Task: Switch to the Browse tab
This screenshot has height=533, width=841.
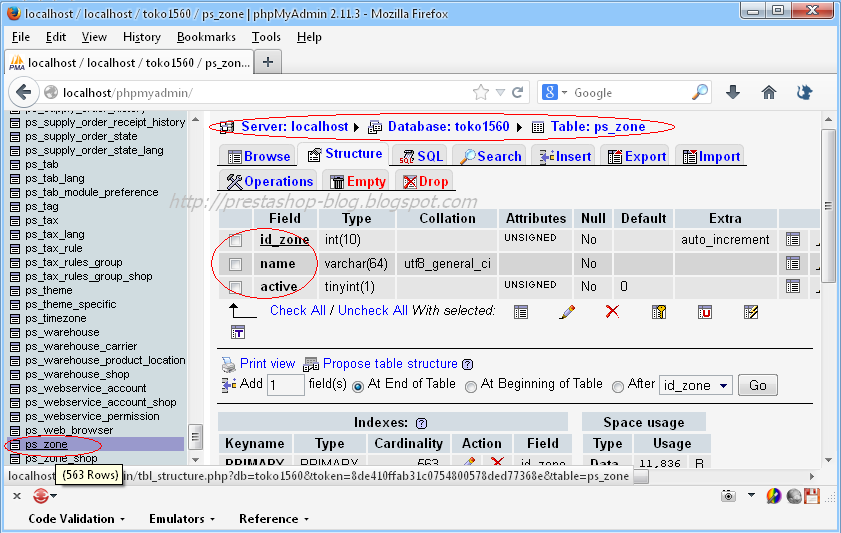Action: (259, 156)
